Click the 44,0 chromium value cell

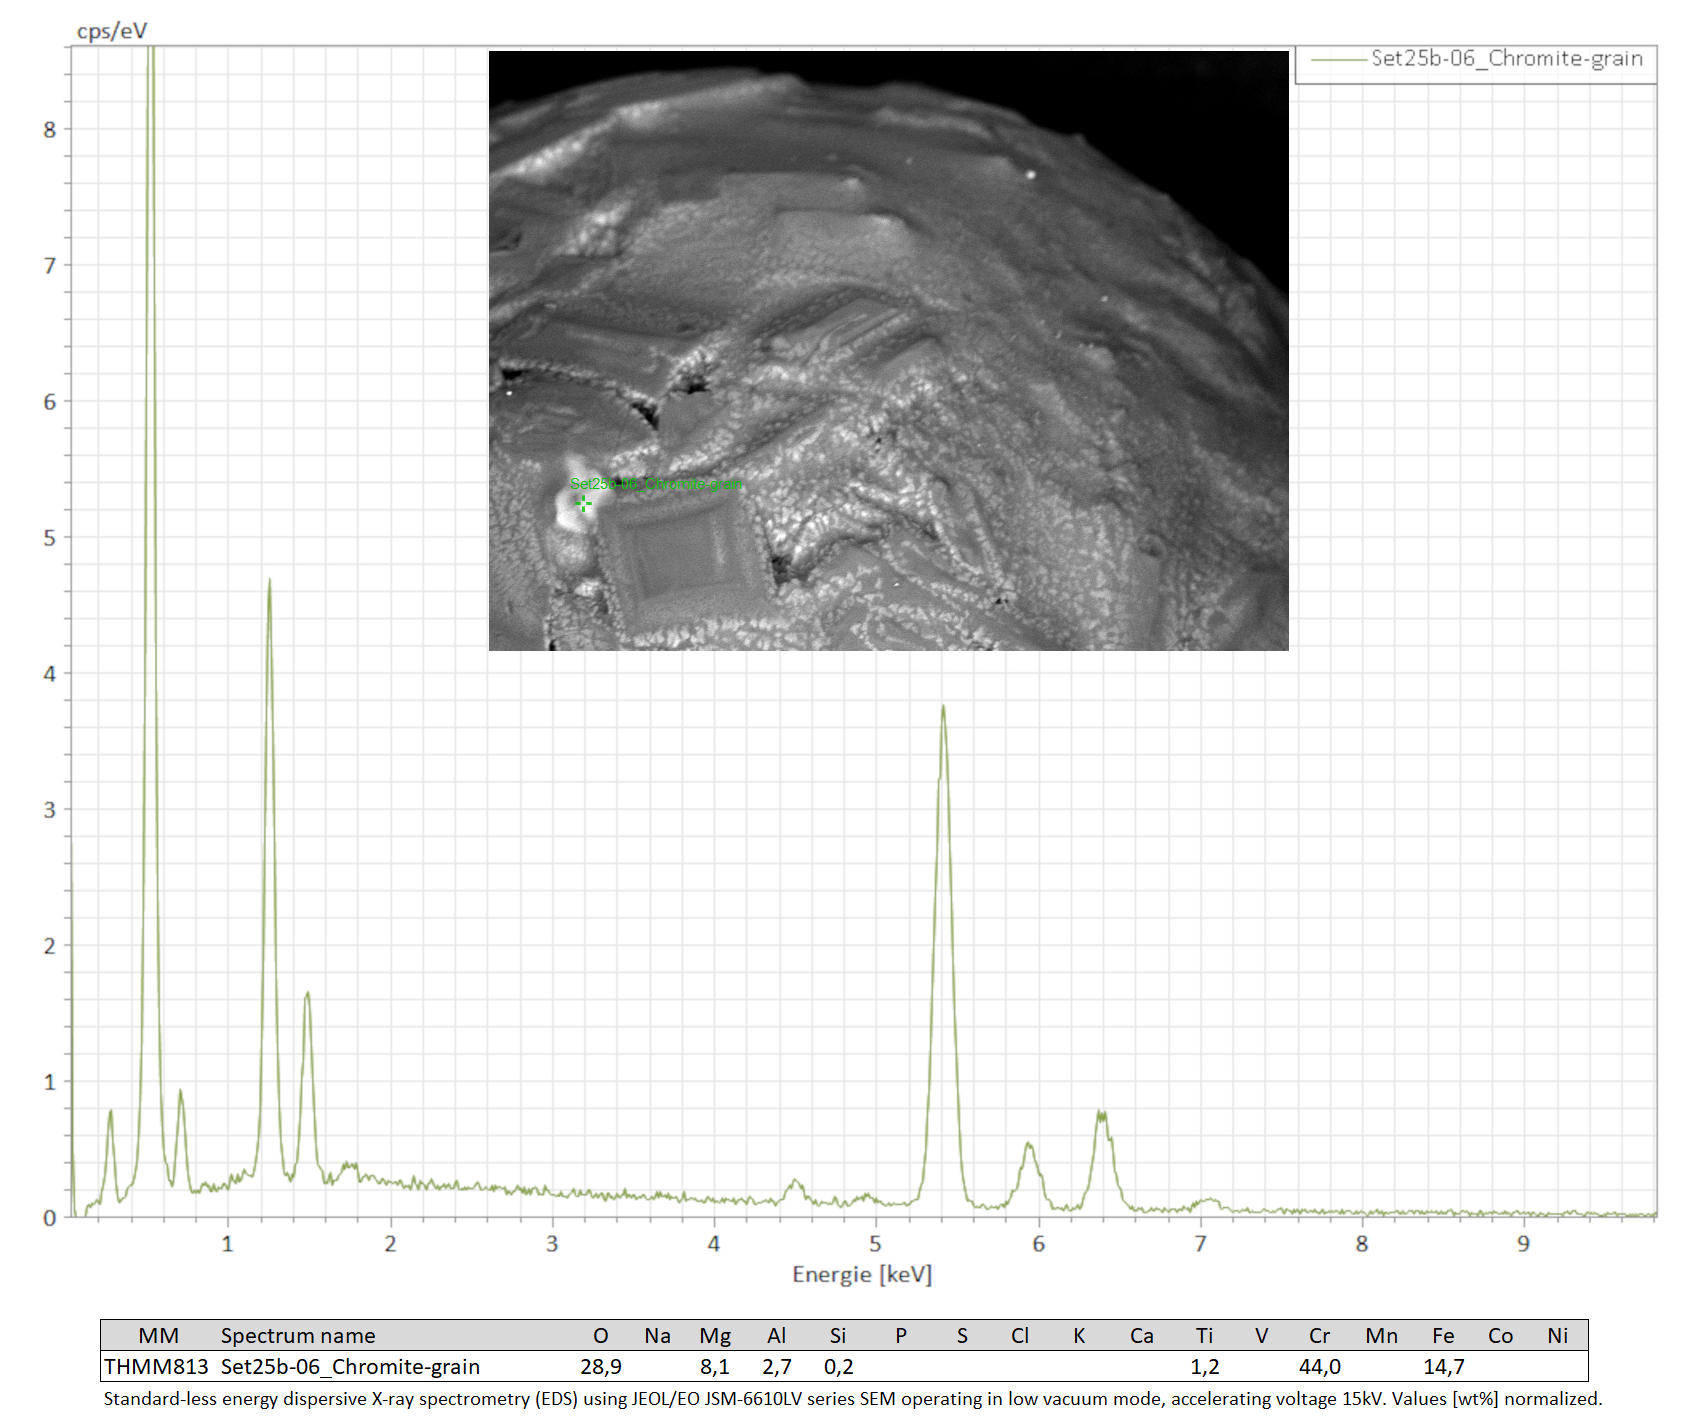tap(1319, 1367)
